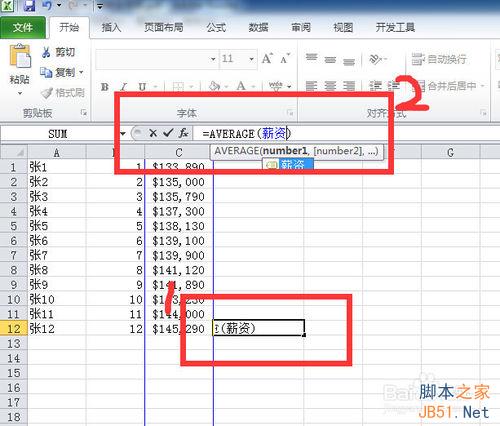Click the center text icon
The image size is (500, 426).
click(330, 86)
